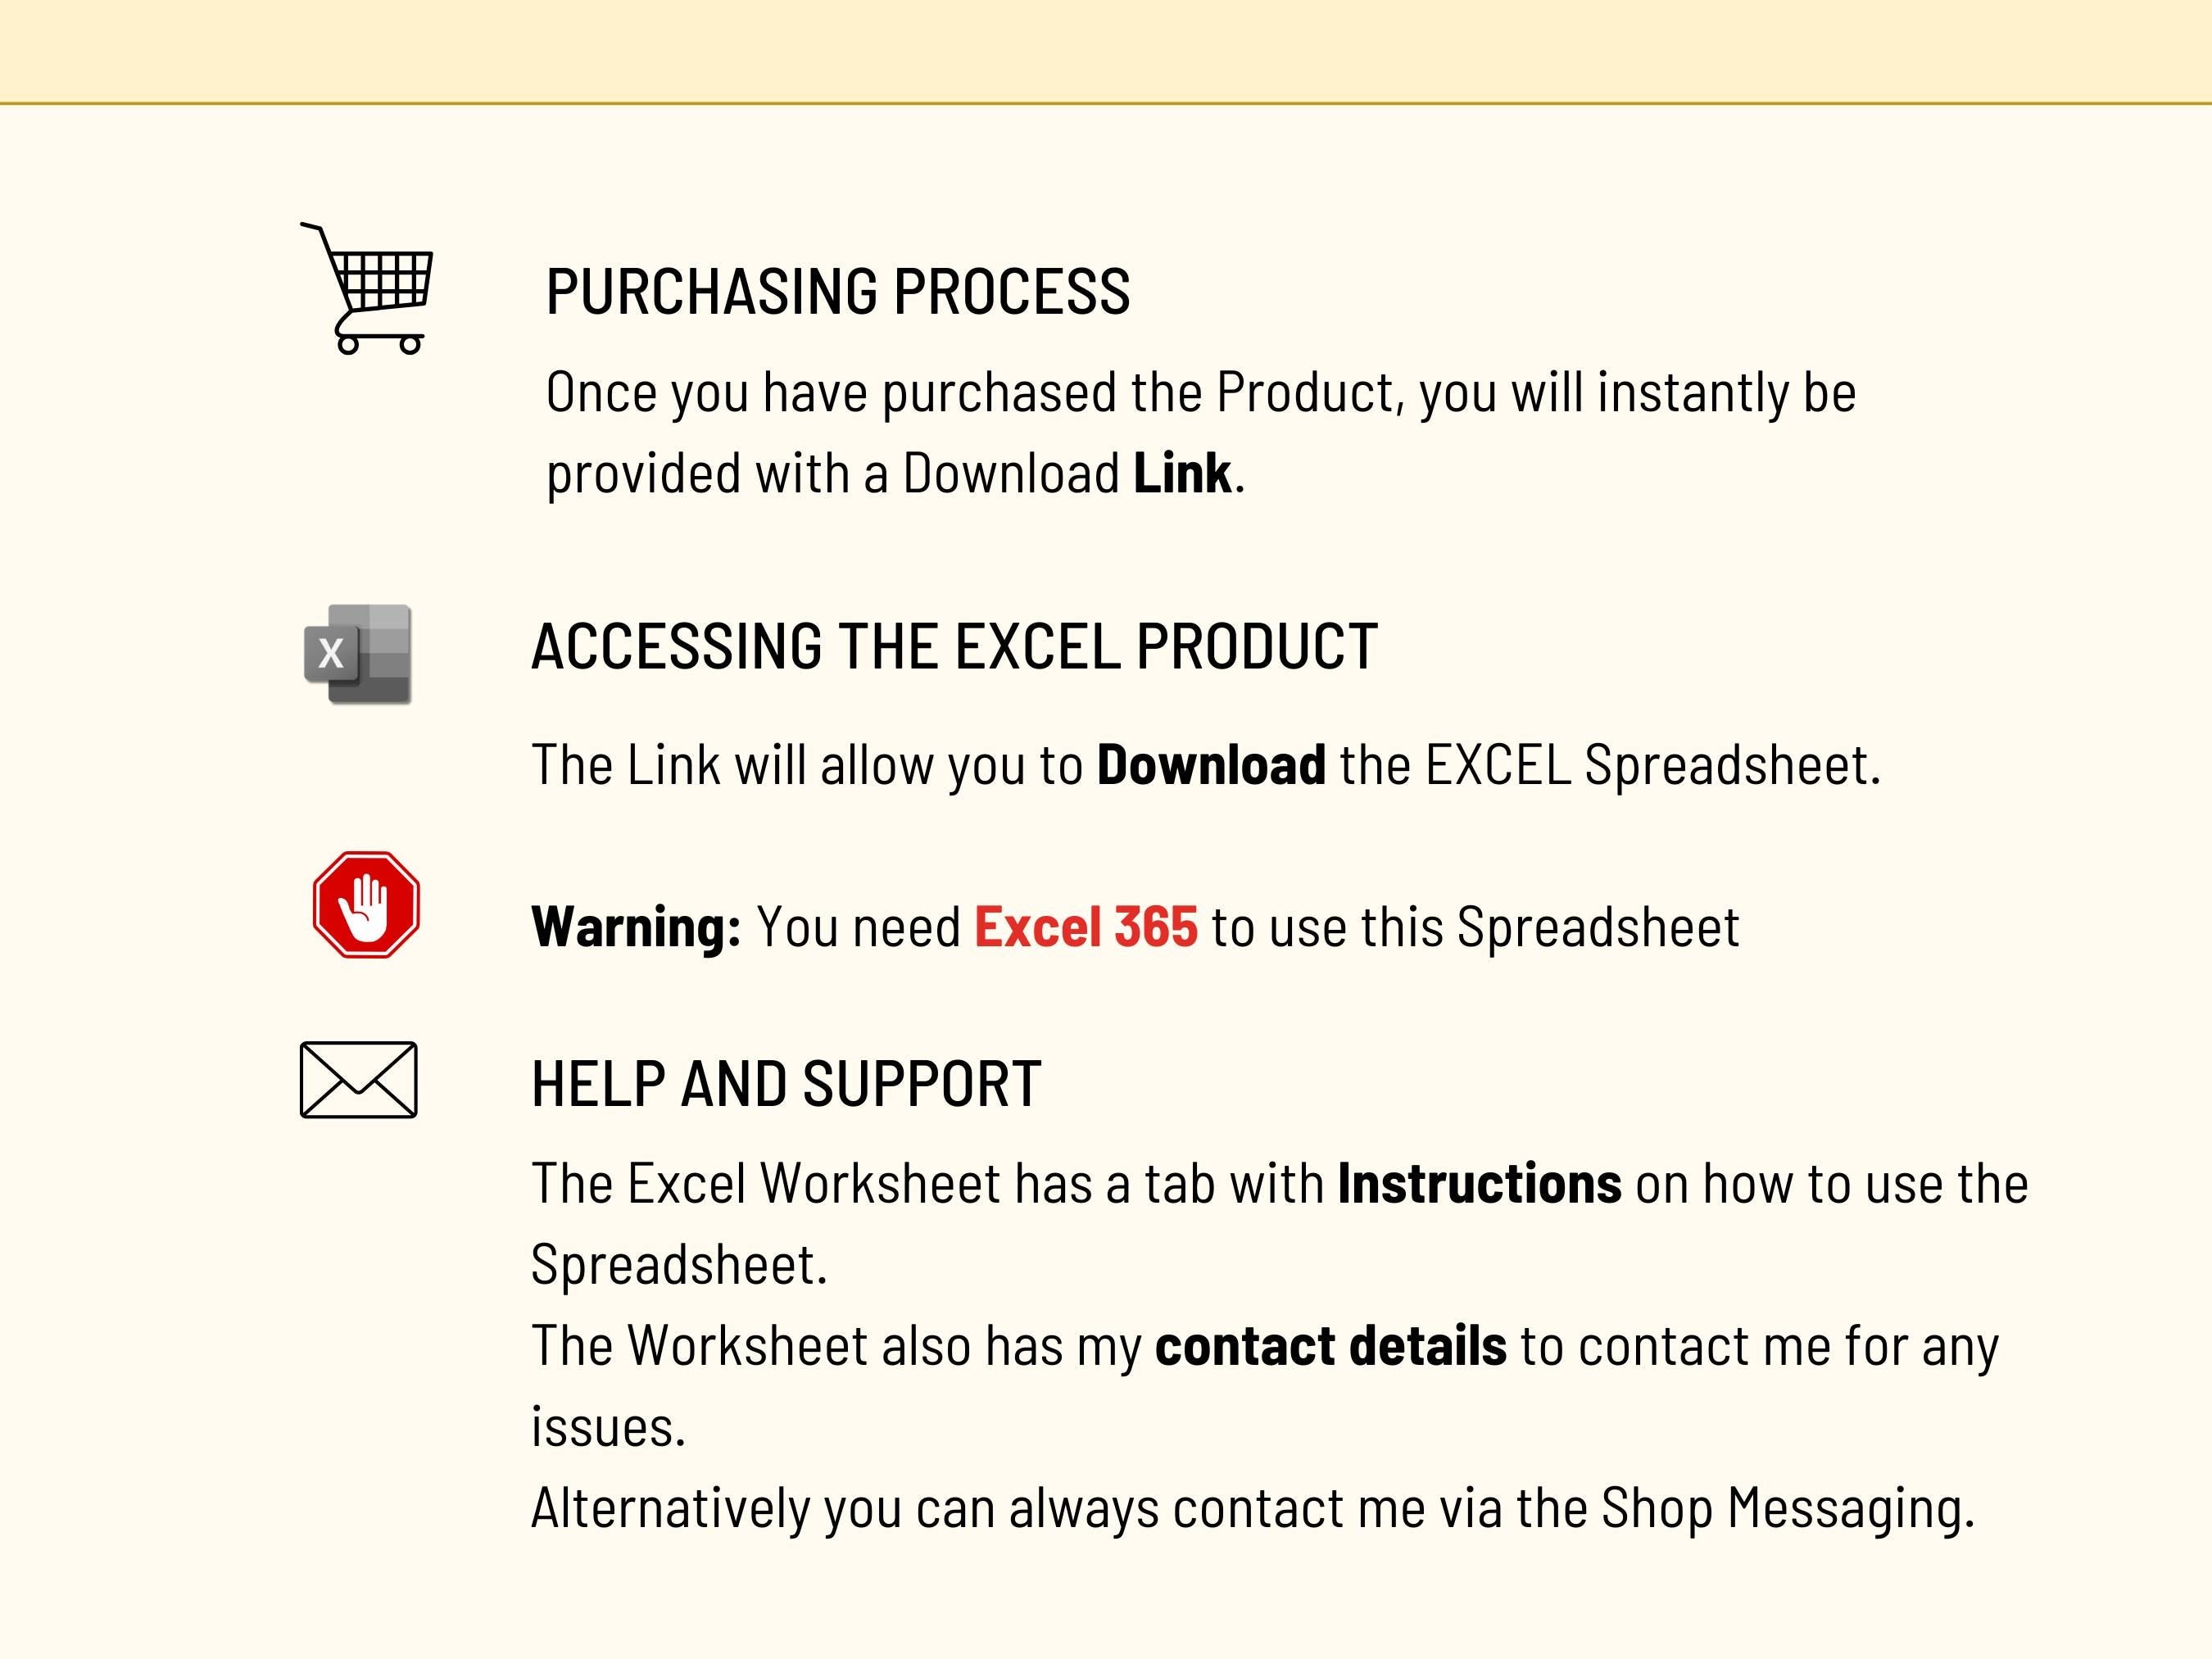This screenshot has width=2212, height=1659.
Task: Select the HELP AND SUPPORT heading
Action: (x=786, y=1083)
